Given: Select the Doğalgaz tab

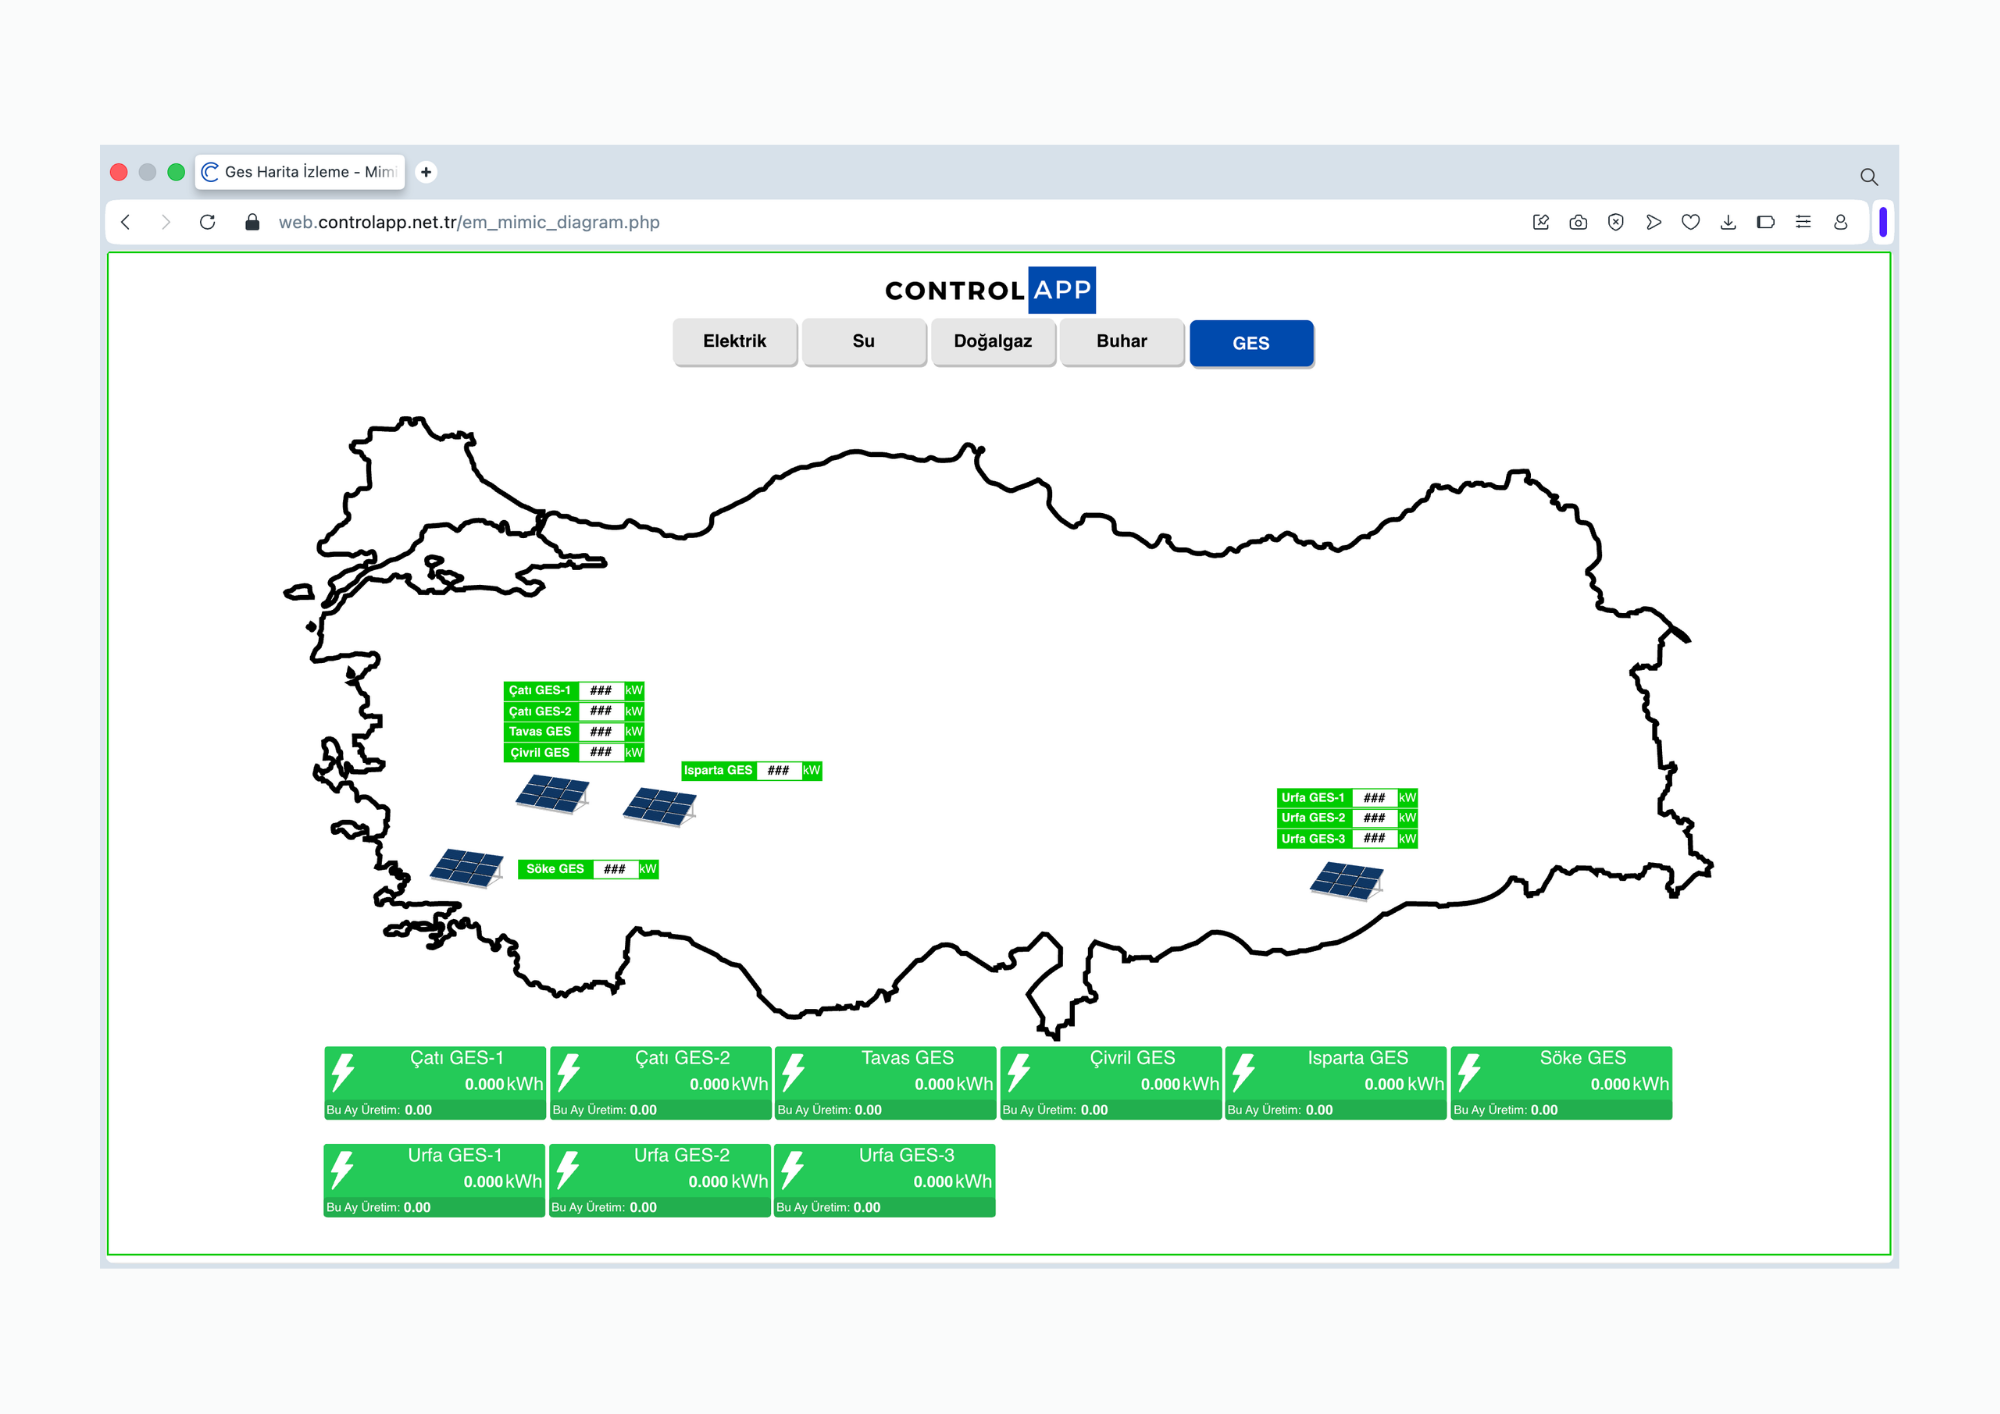Looking at the screenshot, I should (x=993, y=342).
